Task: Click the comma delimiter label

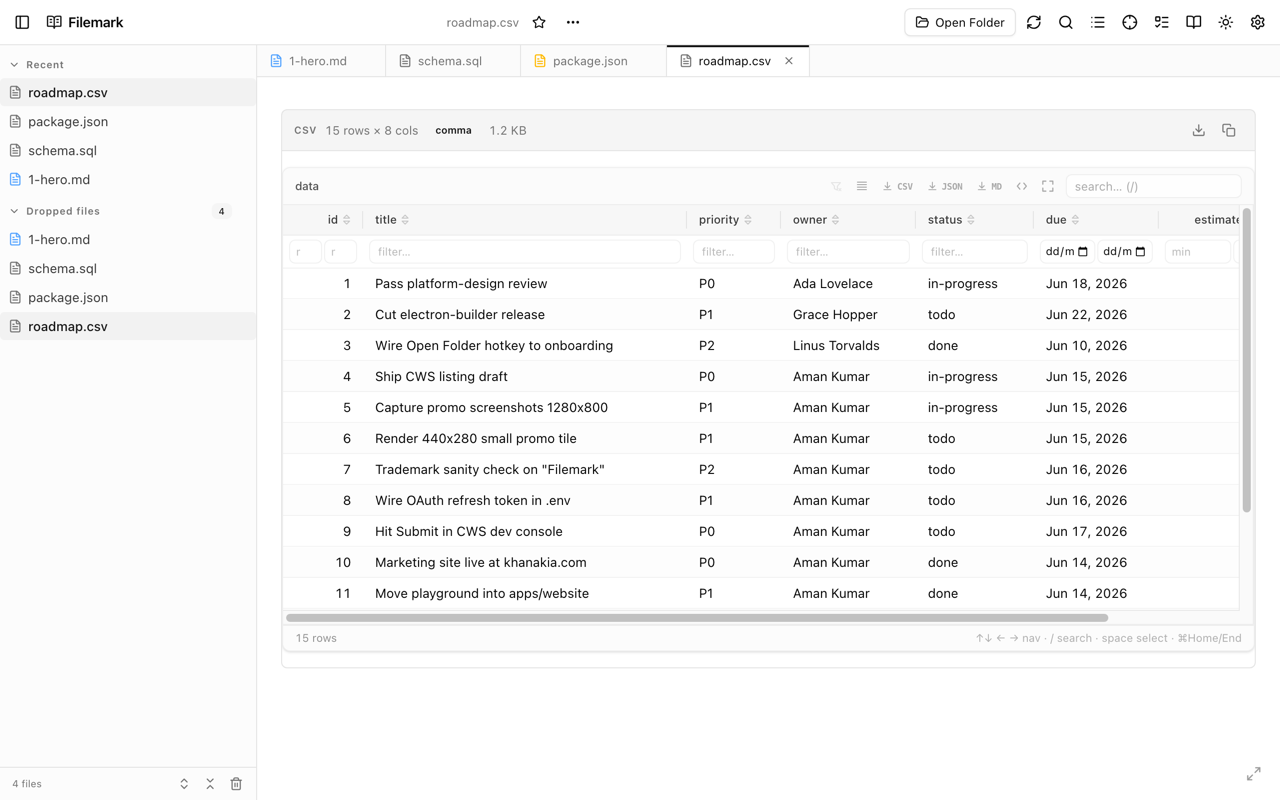Action: (453, 130)
